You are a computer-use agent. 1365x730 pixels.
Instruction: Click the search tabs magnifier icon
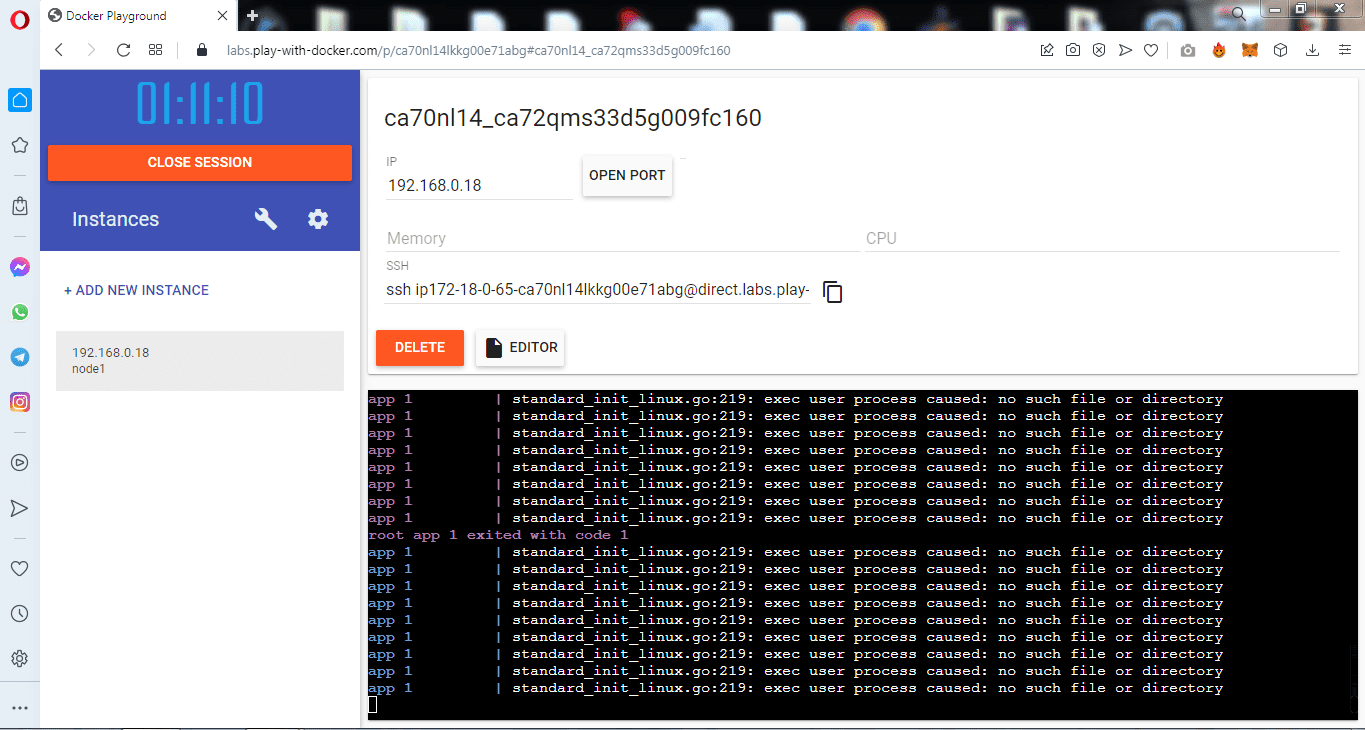1238,13
